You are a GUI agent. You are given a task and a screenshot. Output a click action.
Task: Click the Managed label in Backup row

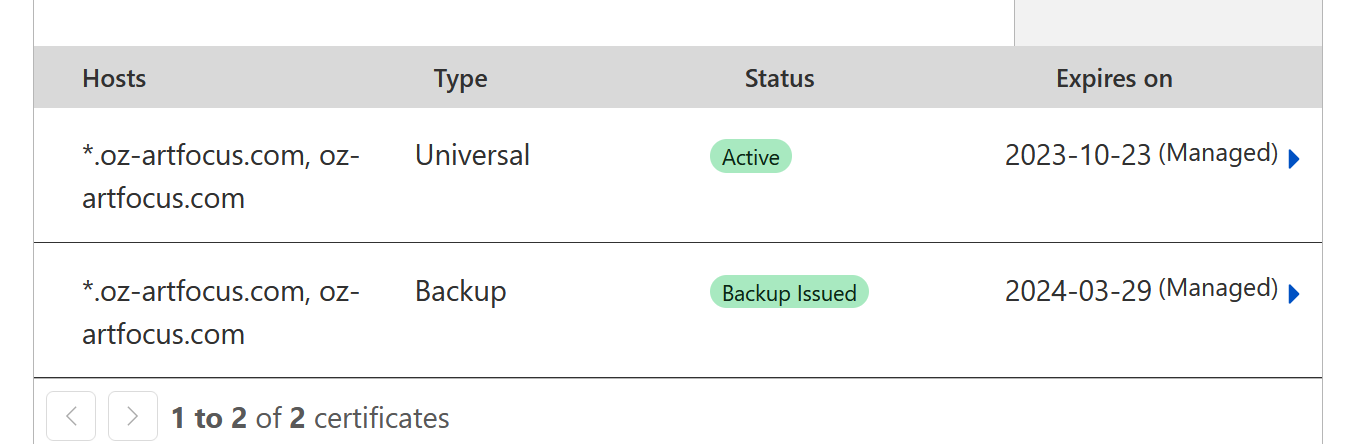coord(1218,289)
